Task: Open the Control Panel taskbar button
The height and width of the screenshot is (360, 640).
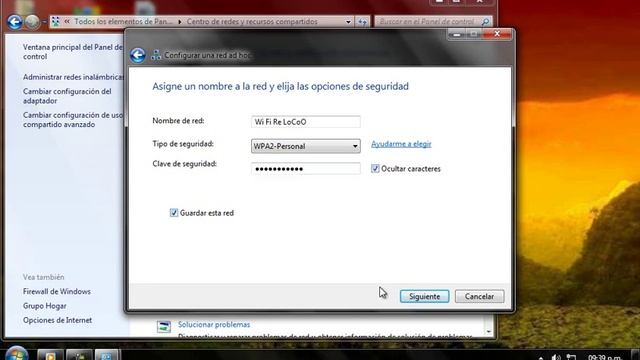Action: click(107, 355)
